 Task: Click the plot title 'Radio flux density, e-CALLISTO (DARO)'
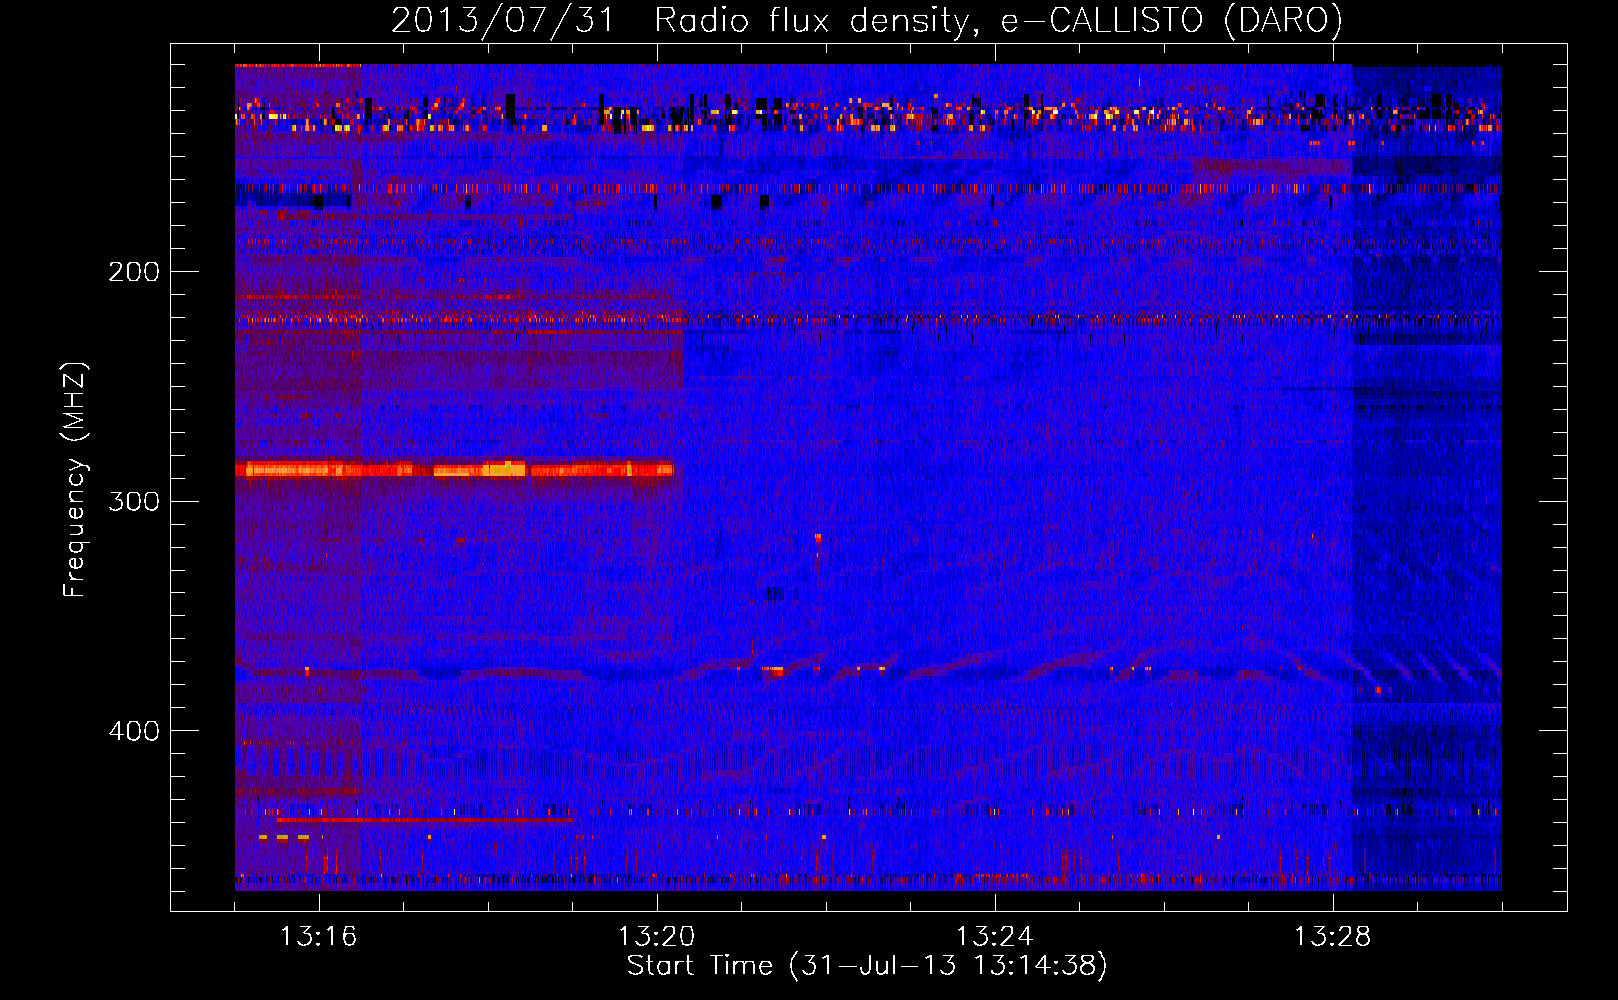998,21
